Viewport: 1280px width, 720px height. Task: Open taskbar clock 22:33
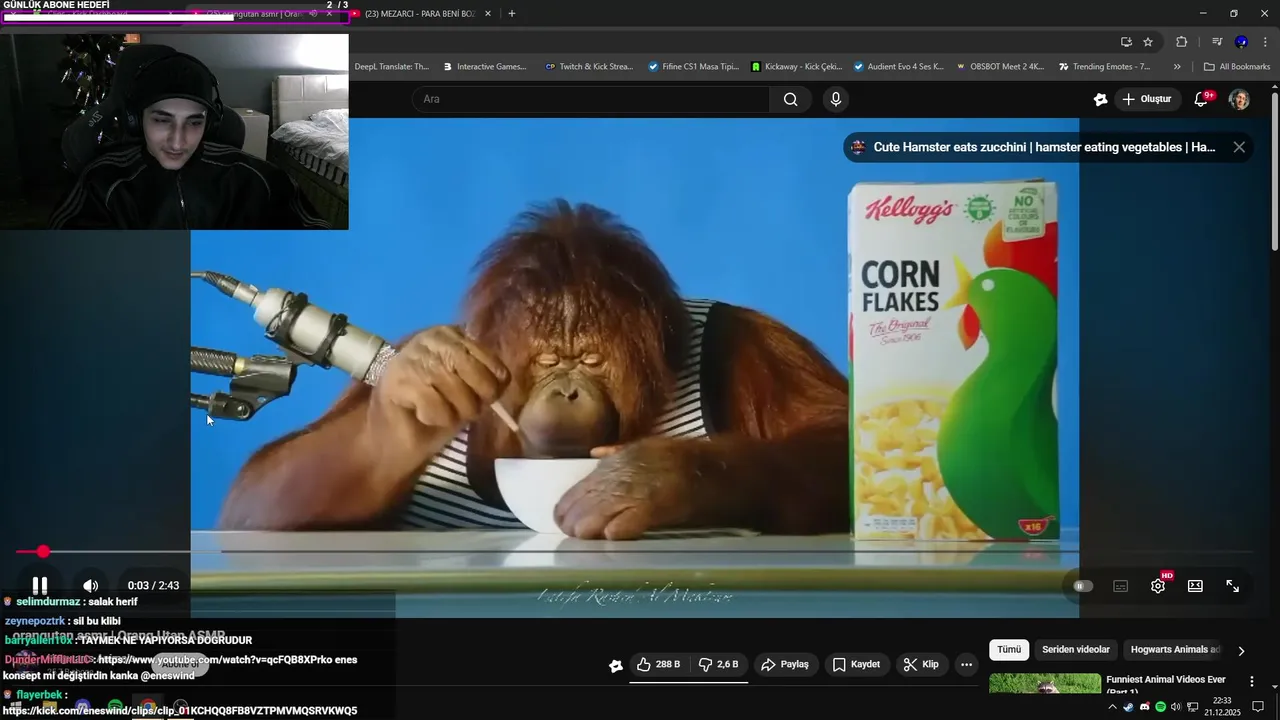point(1221,706)
